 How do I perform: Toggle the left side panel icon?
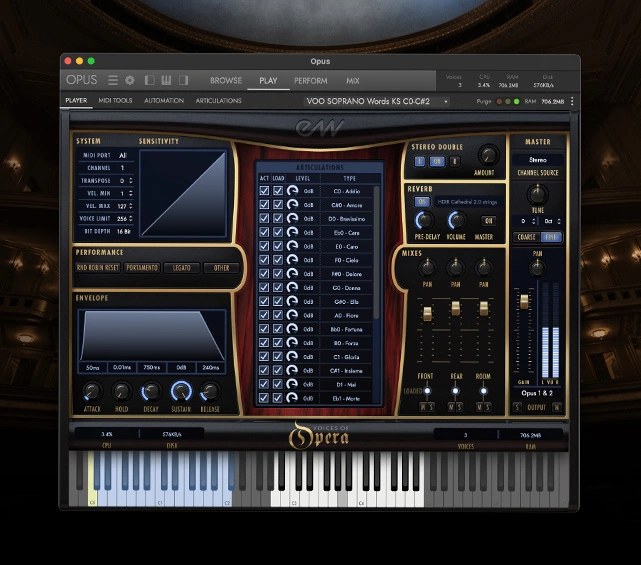tap(149, 80)
